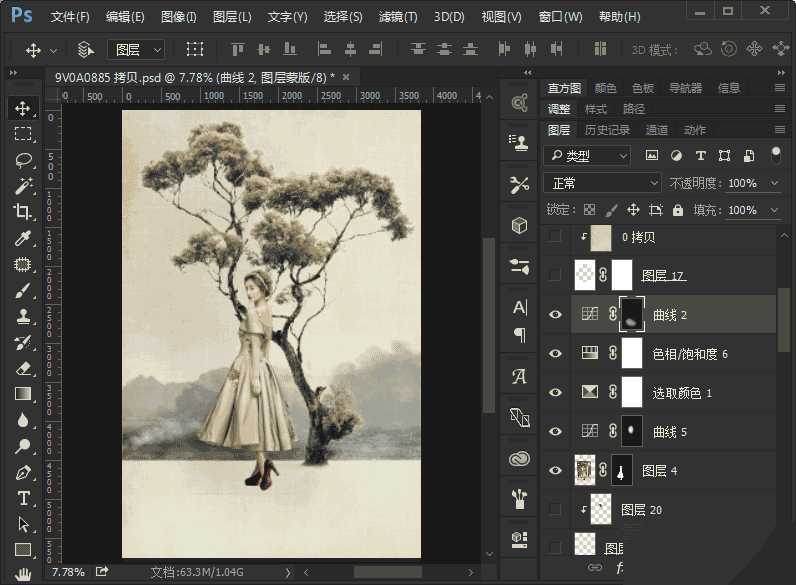This screenshot has width=796, height=585.
Task: Expand the 不透明度 opacity dropdown
Action: (774, 183)
